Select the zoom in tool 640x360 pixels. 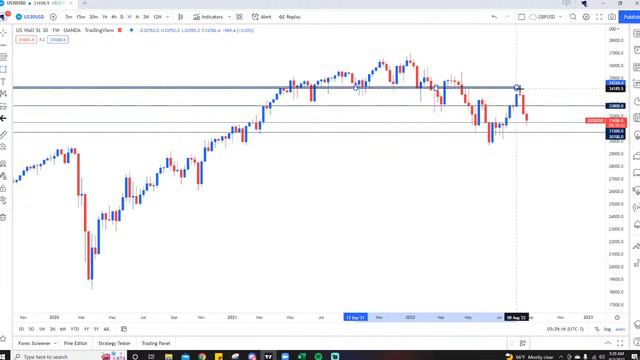3,147
